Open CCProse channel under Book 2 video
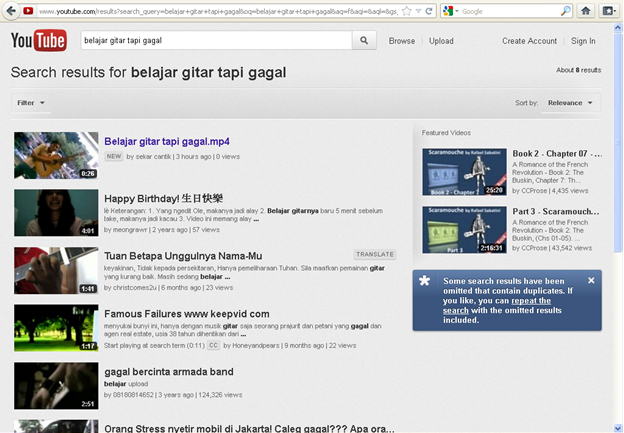 [534, 191]
